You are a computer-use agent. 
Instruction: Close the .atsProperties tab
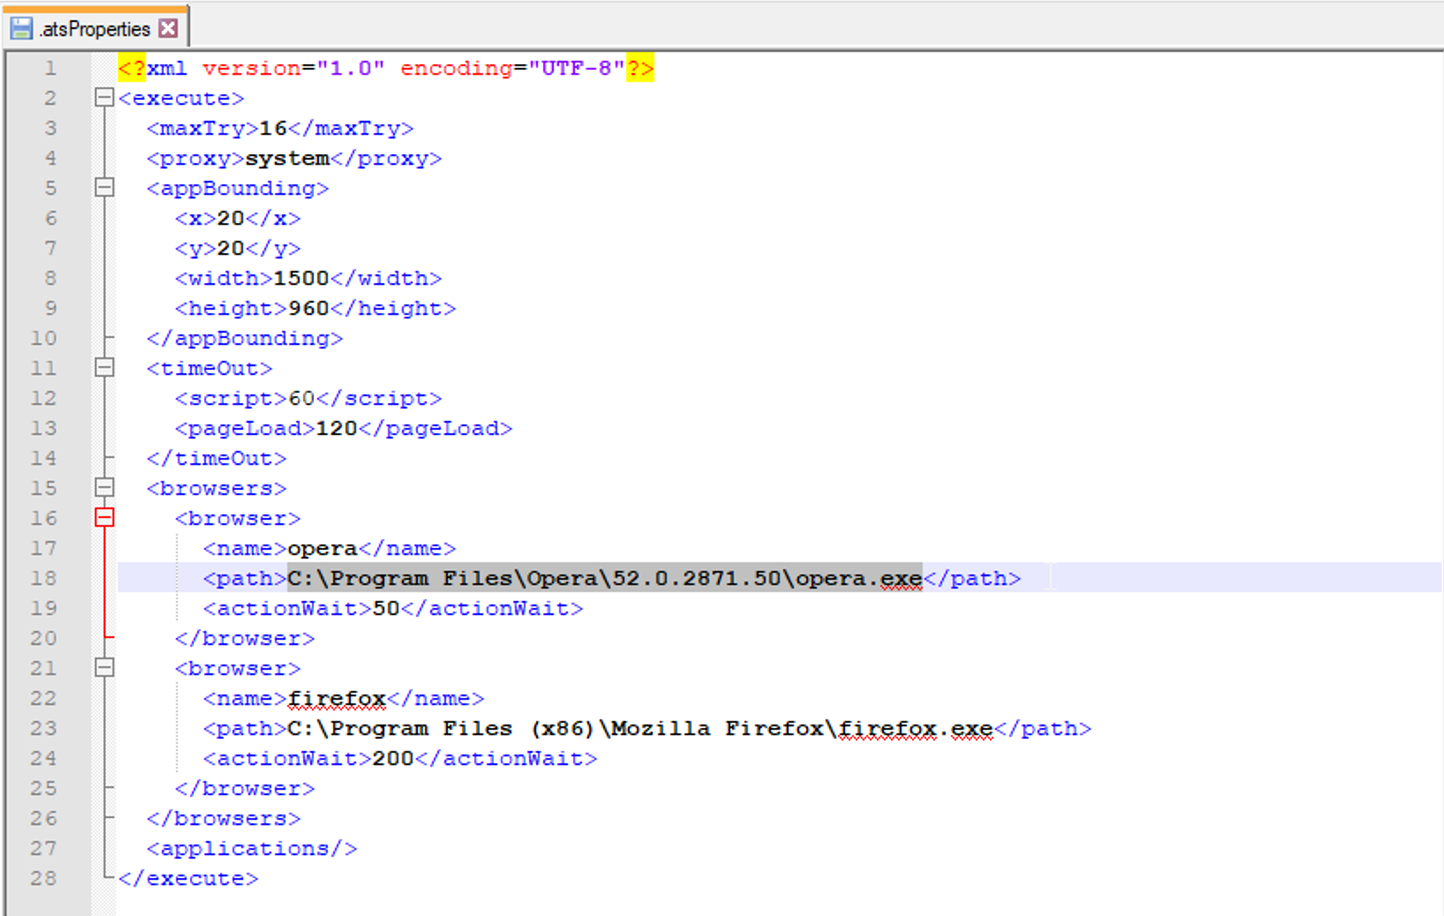(169, 28)
